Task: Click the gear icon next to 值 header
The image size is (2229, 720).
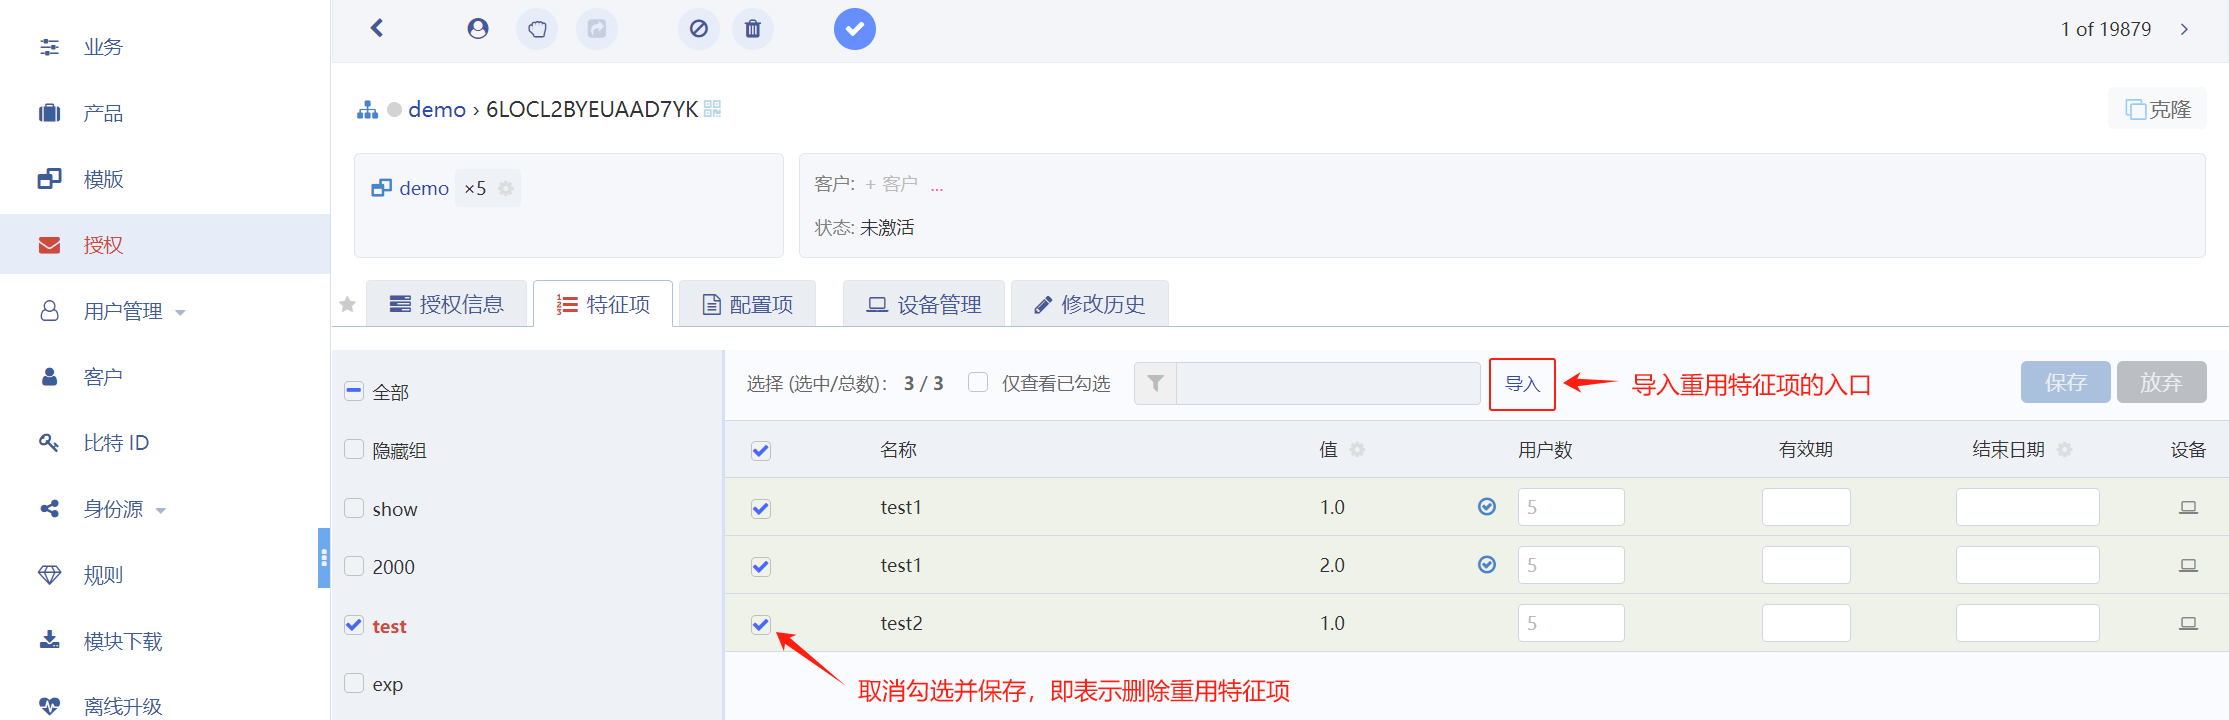Action: [1357, 450]
